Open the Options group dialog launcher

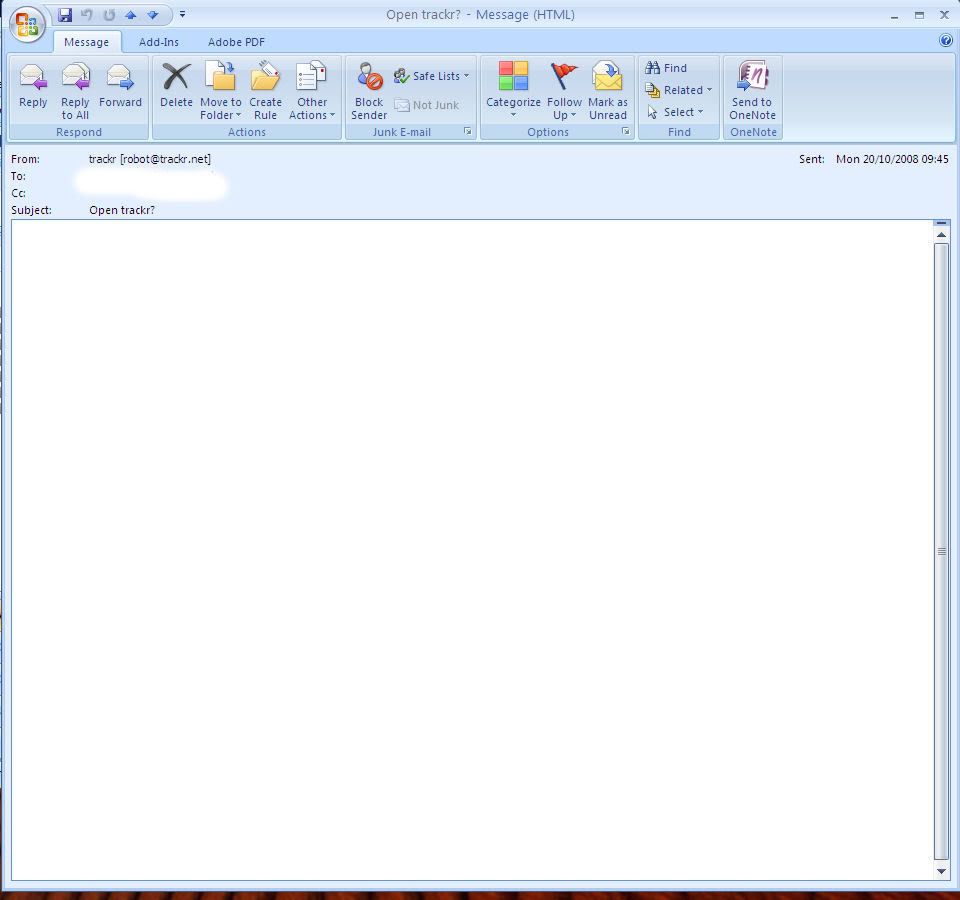pos(626,131)
